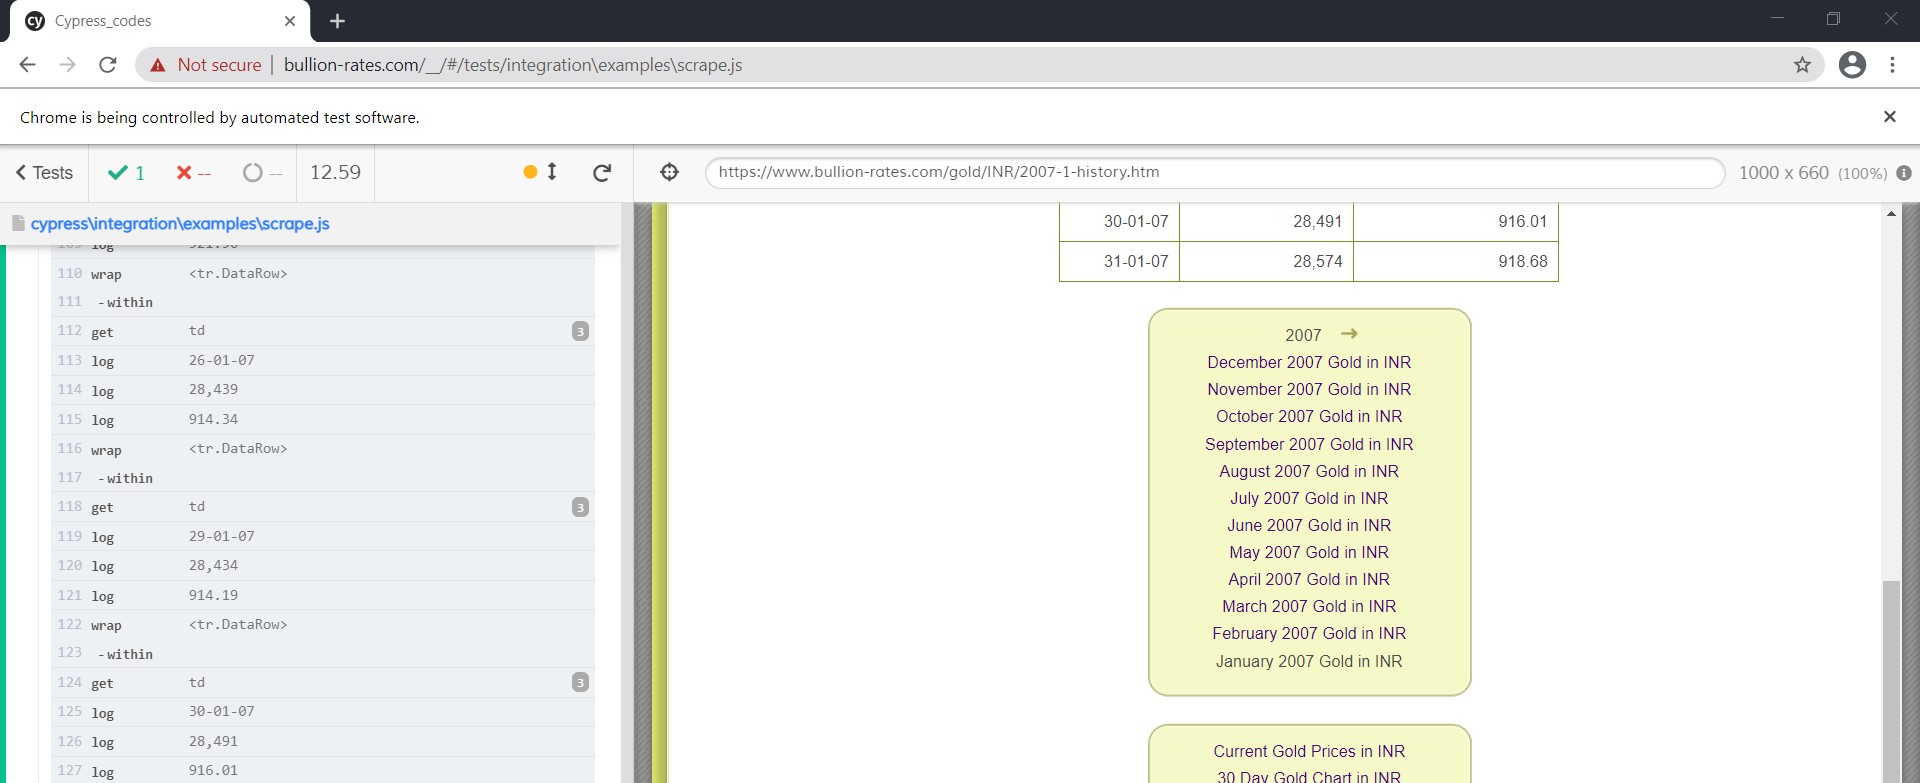The height and width of the screenshot is (783, 1920).
Task: Go back to the Tests list
Action: tap(44, 173)
